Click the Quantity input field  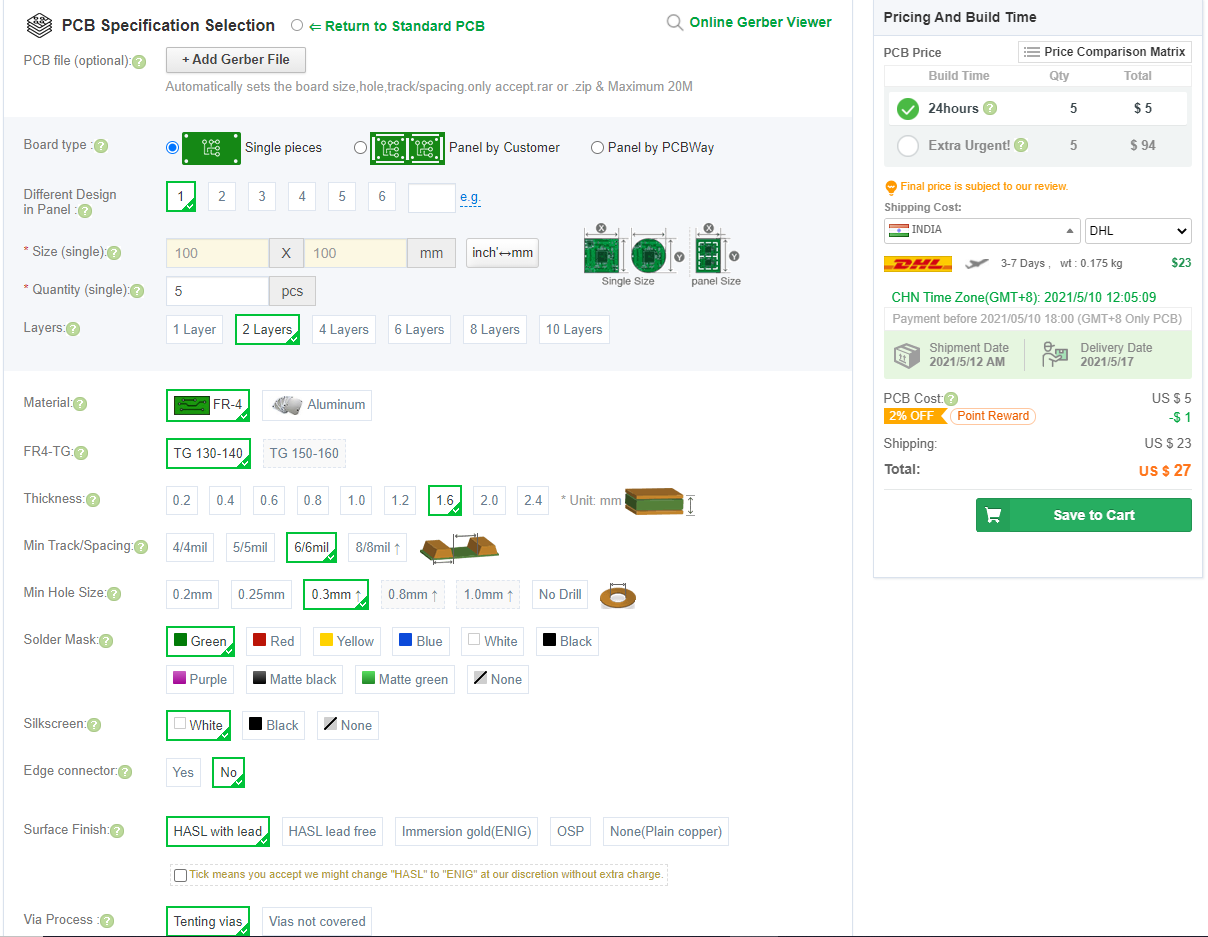[217, 291]
